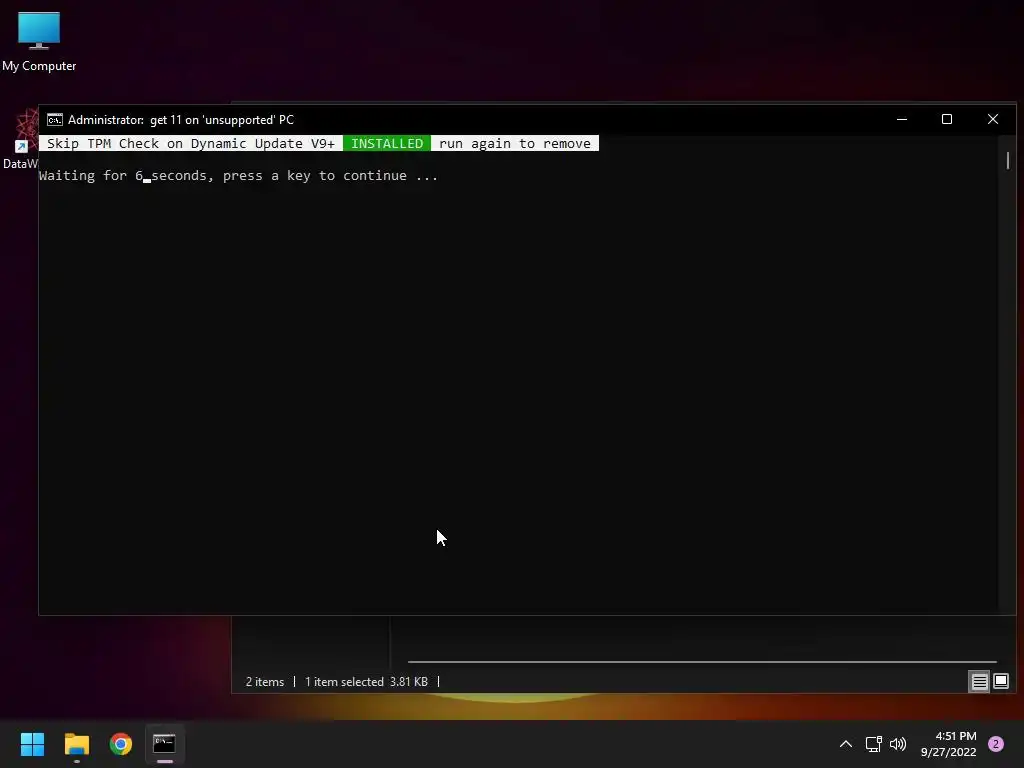Viewport: 1024px width, 768px height.
Task: Click '2 items' in File Explorer status bar
Action: pyautogui.click(x=264, y=682)
